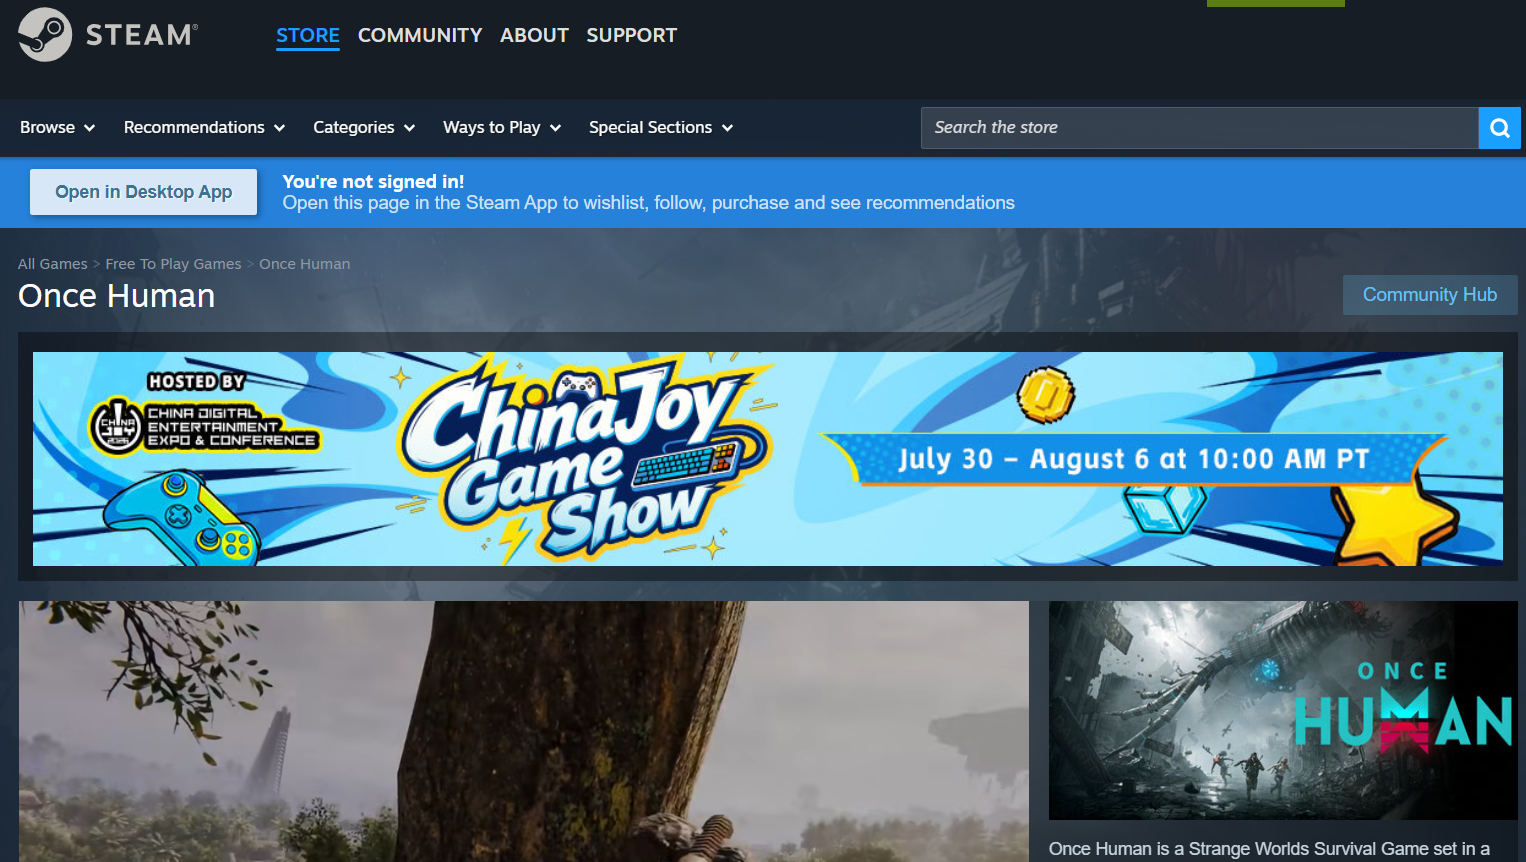Screen dimensions: 1526x862
Task: Open the Categories dropdown menu
Action: click(x=364, y=128)
